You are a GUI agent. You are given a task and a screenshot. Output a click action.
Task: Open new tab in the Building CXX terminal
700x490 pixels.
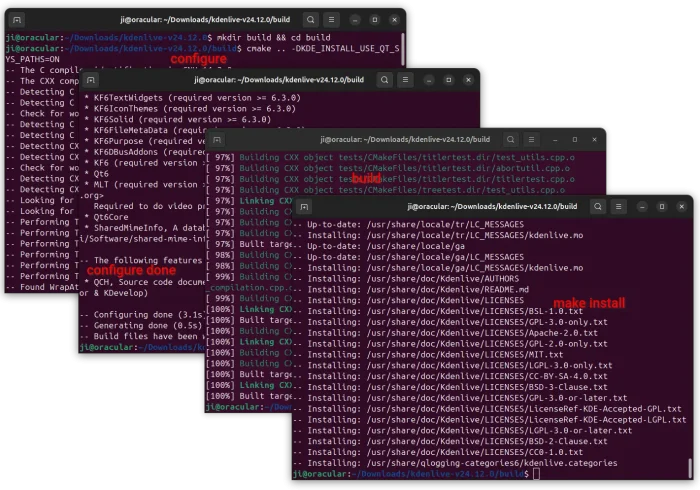(217, 140)
